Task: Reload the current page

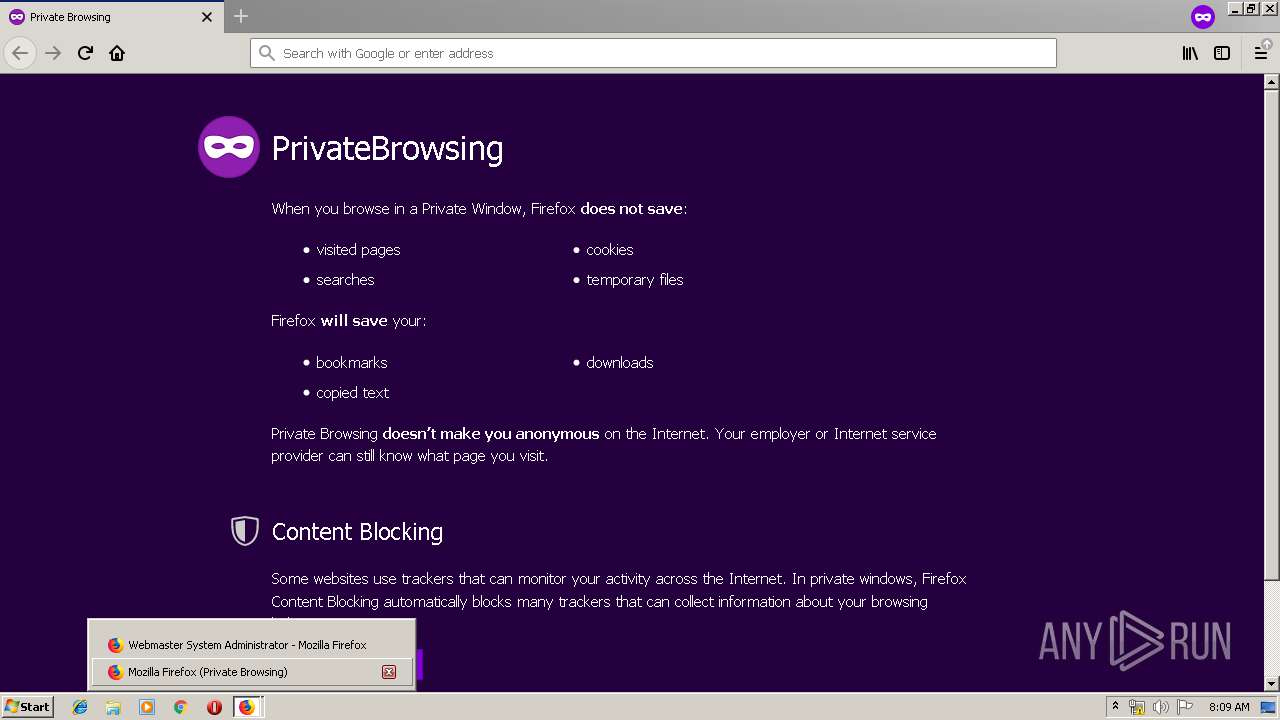Action: tap(85, 53)
